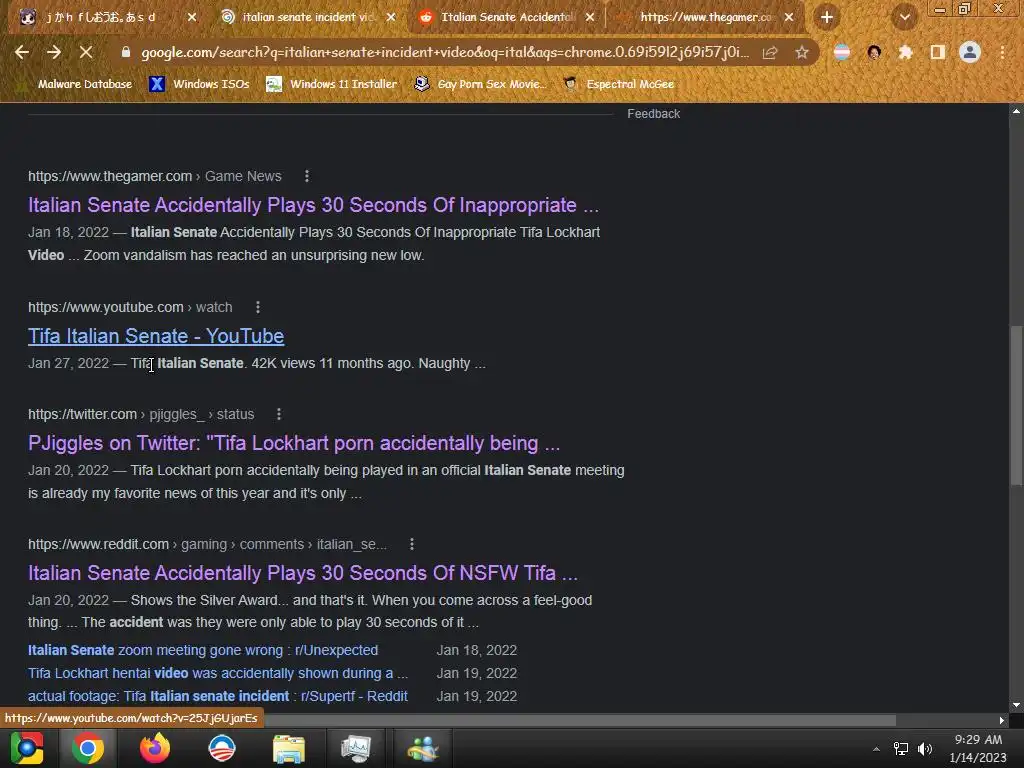The width and height of the screenshot is (1024, 768).
Task: Click the horizontal scrollbar right arrow
Action: click(x=1002, y=720)
